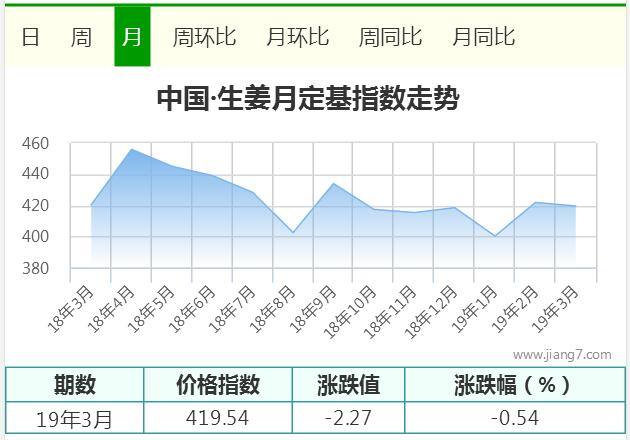Click the 19年3月 table cell

click(75, 418)
